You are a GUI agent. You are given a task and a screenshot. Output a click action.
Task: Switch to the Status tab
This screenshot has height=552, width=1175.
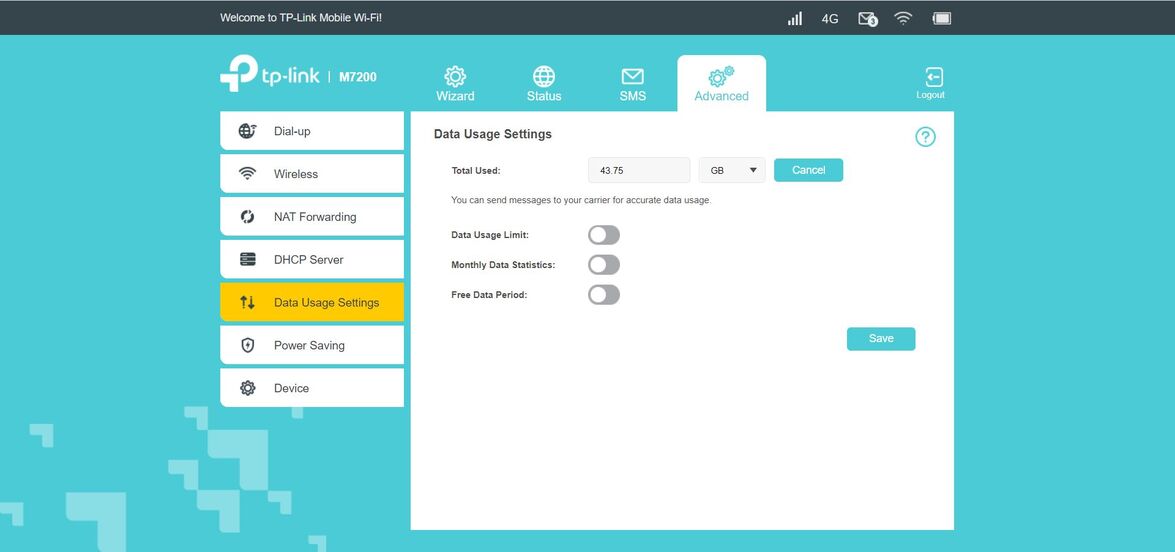[x=544, y=83]
